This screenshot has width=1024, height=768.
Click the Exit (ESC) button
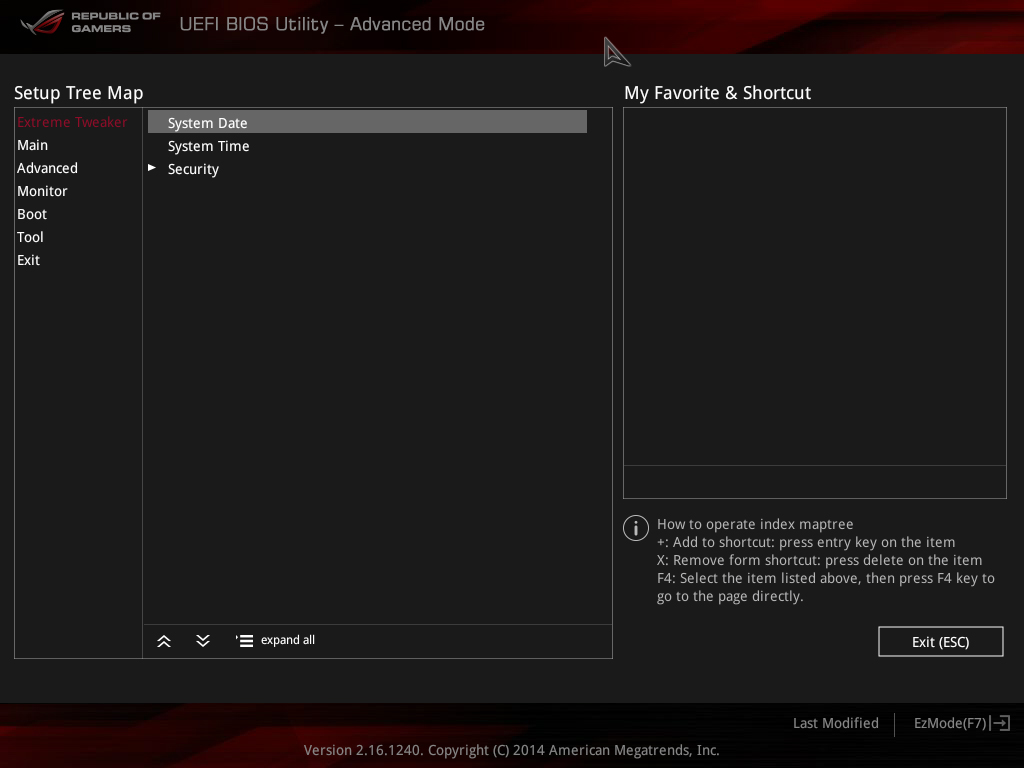click(940, 642)
